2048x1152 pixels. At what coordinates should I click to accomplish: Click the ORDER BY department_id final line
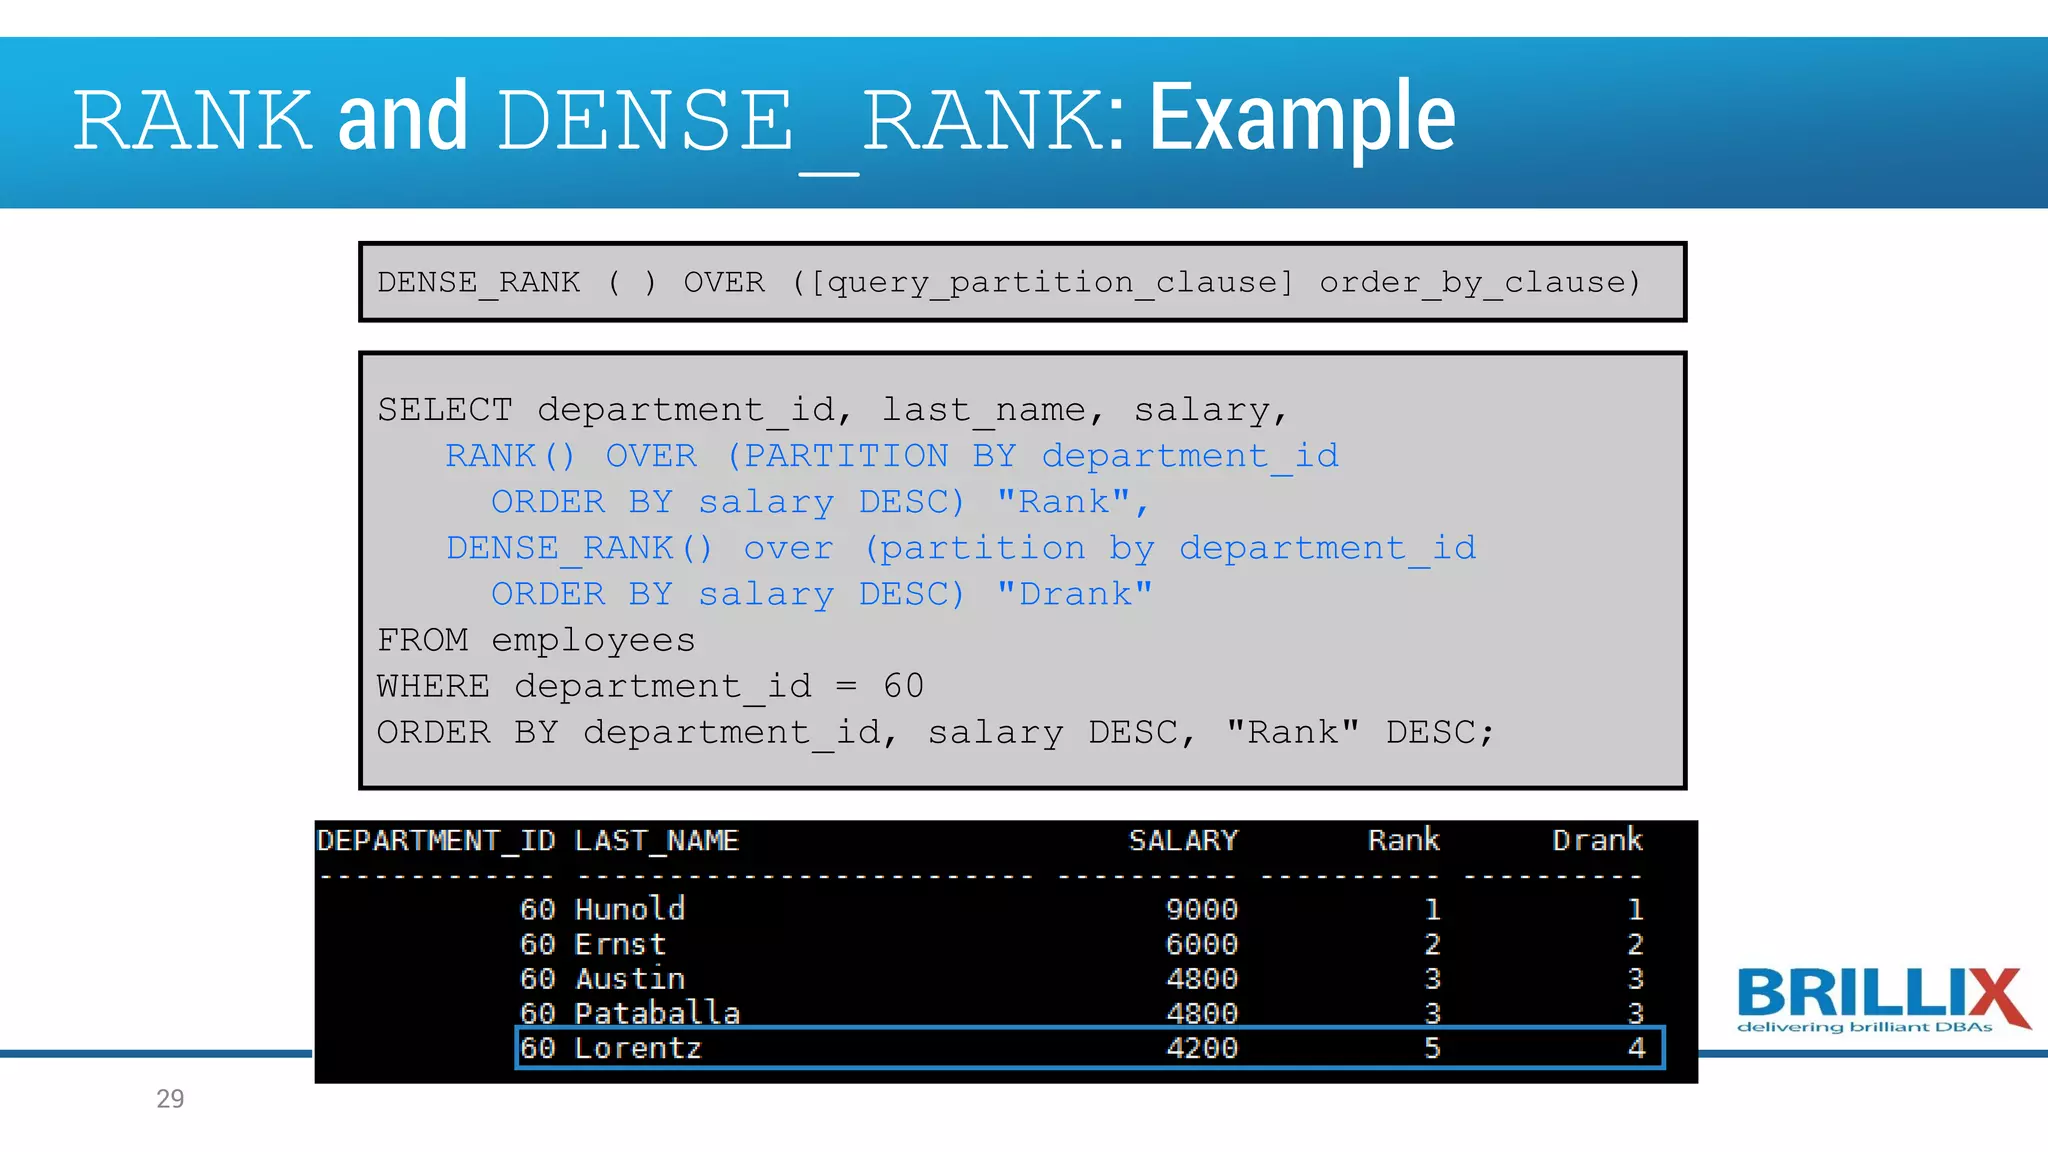(935, 732)
